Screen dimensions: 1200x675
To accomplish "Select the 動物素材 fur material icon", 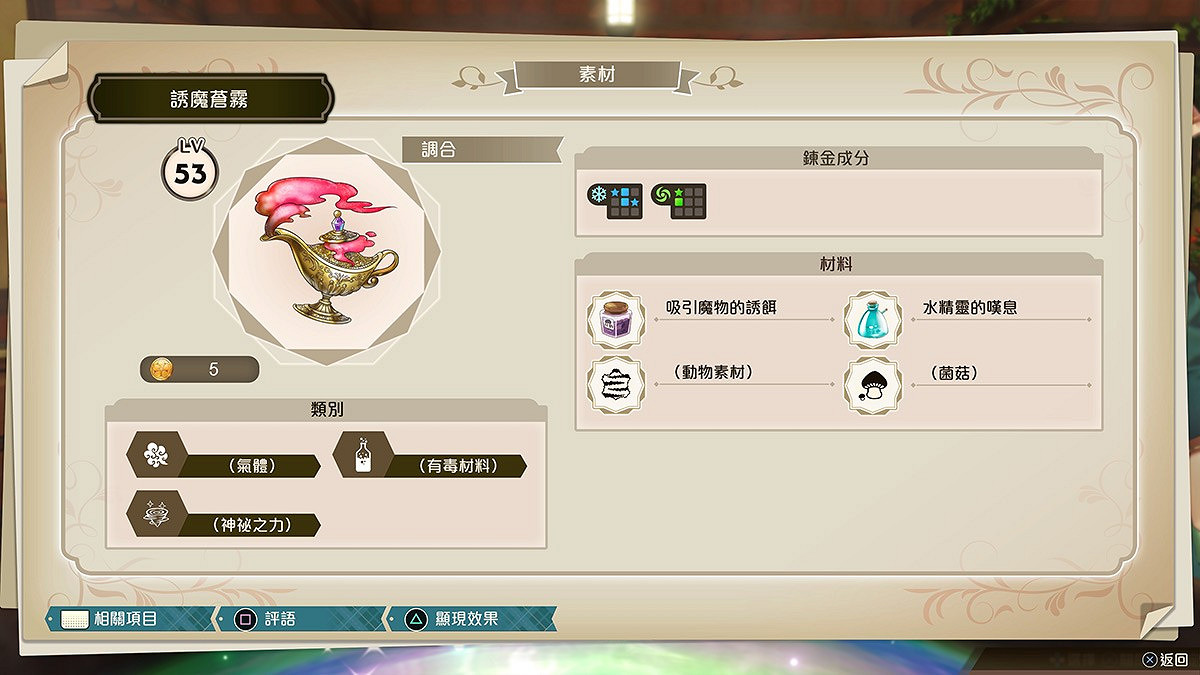I will click(x=615, y=384).
